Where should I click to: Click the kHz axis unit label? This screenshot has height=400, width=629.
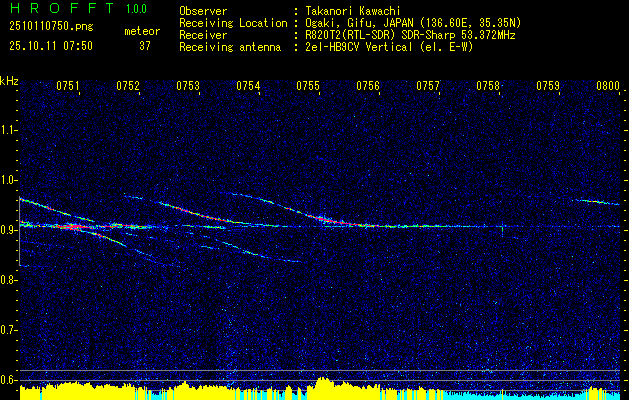click(x=9, y=81)
